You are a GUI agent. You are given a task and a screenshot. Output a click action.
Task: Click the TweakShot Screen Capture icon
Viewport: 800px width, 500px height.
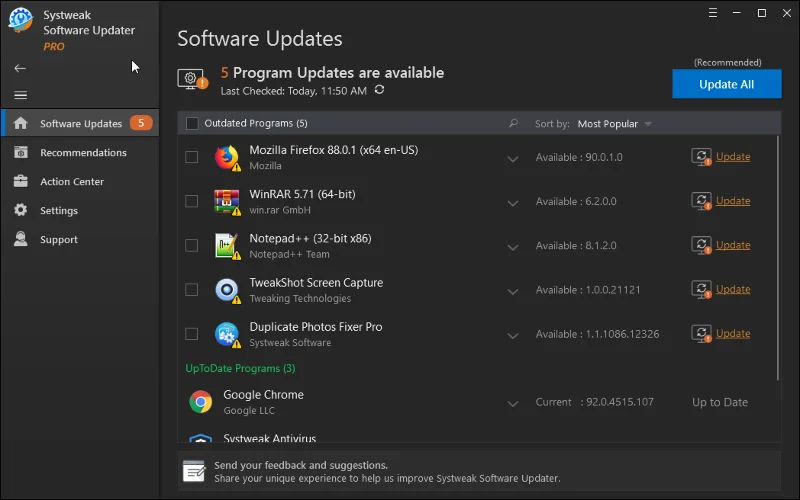tap(227, 290)
